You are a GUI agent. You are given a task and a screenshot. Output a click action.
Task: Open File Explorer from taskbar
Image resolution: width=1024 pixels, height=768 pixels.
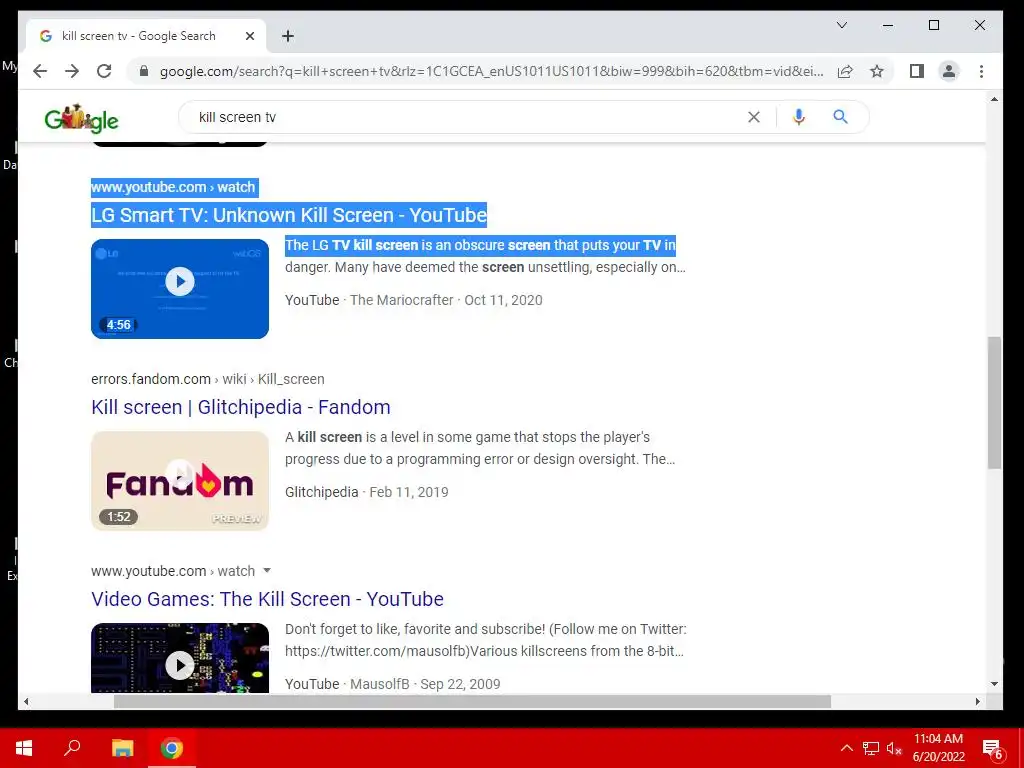point(122,748)
